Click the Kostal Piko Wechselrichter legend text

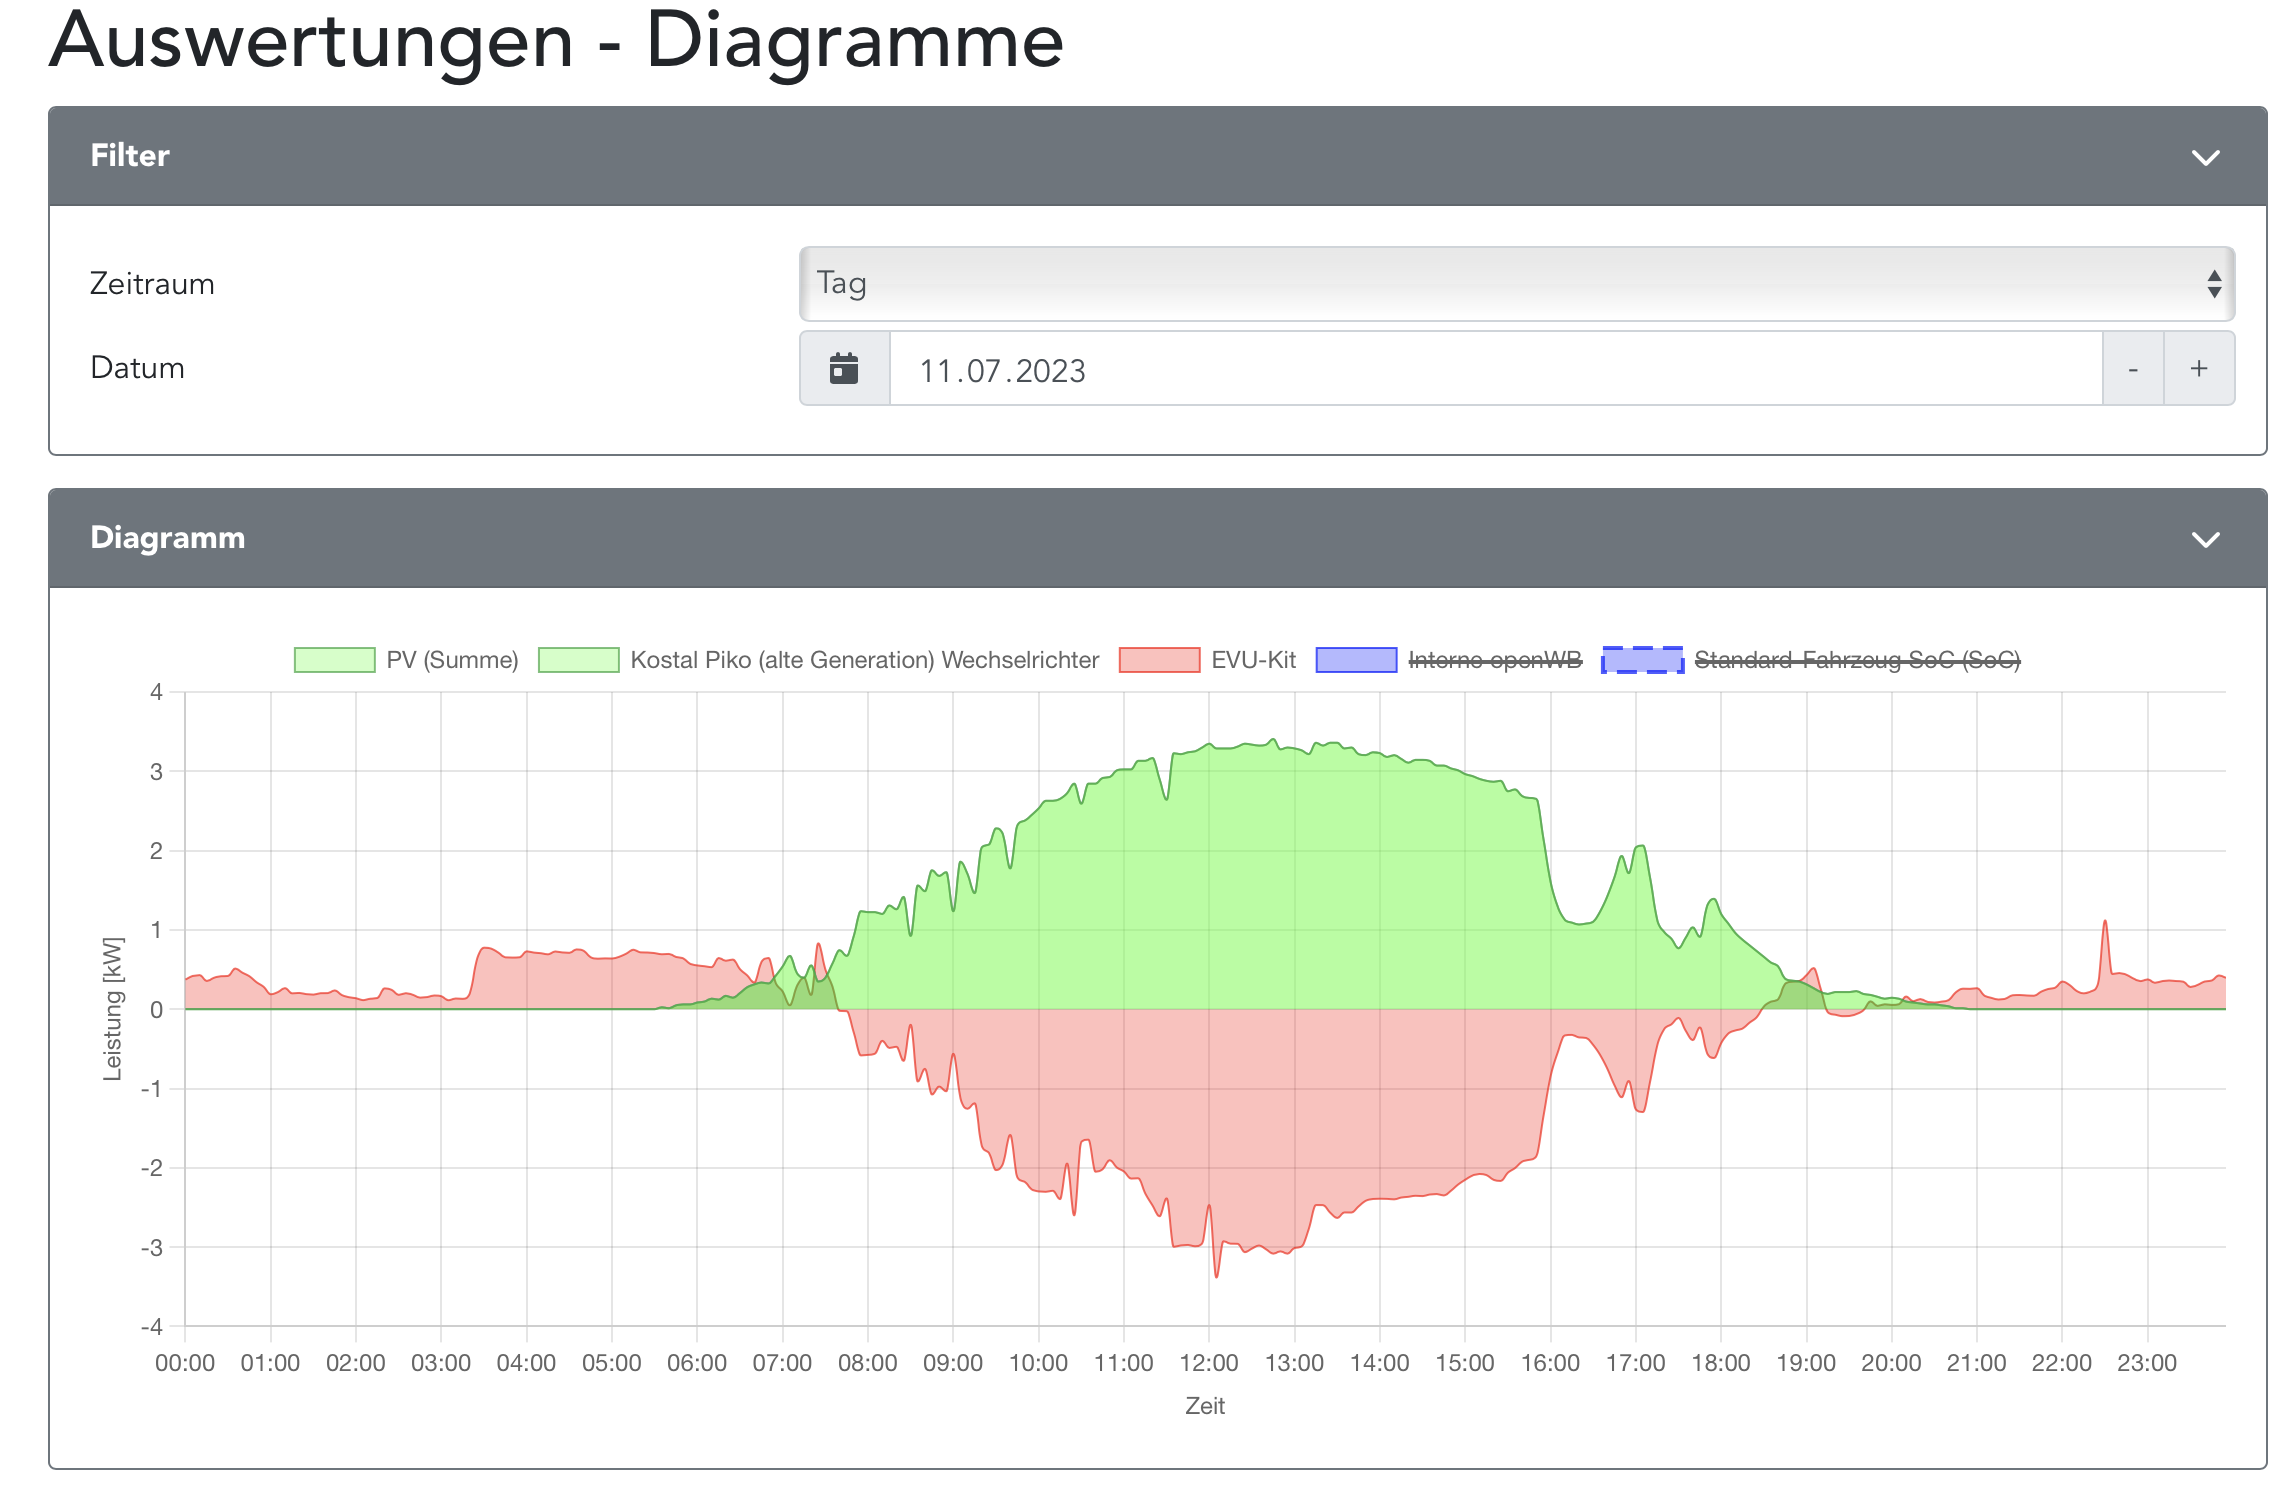pos(864,660)
